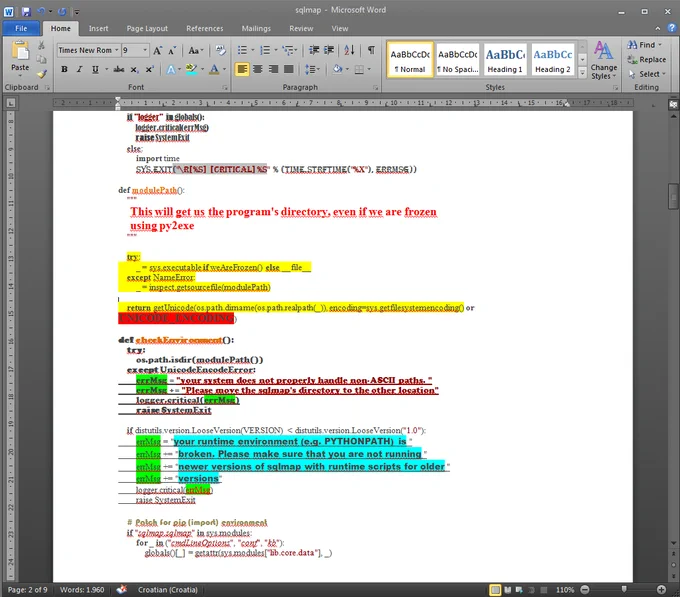The image size is (680, 597).
Task: Apply subscript formatting
Action: [x=134, y=69]
